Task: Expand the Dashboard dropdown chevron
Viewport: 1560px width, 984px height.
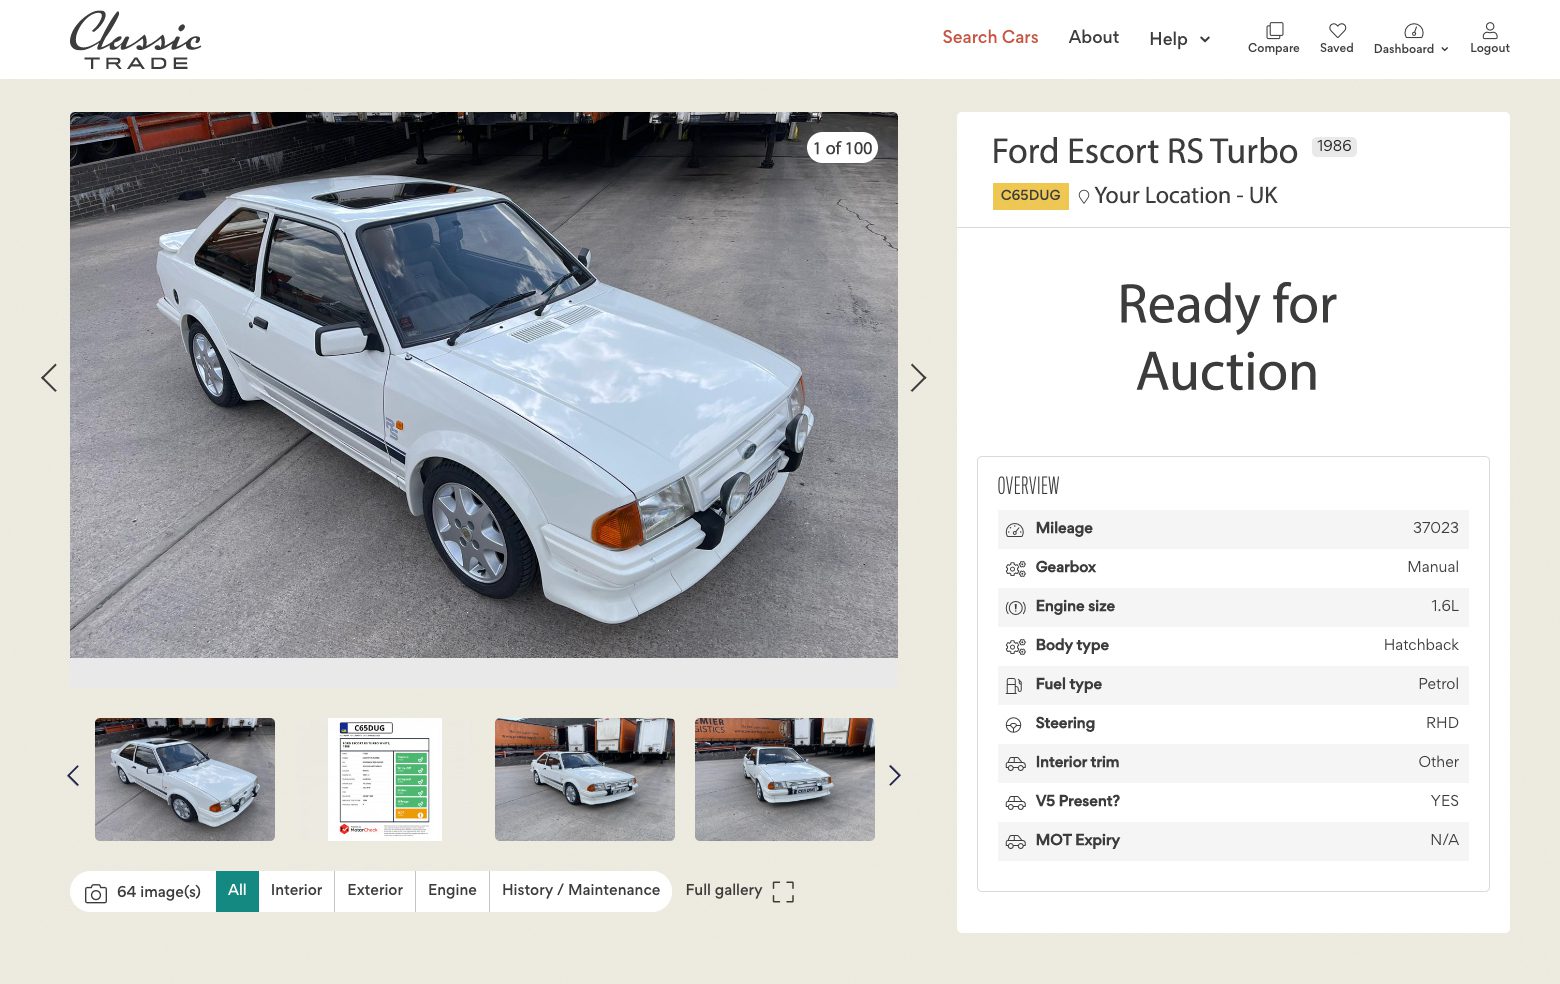Action: click(x=1445, y=49)
